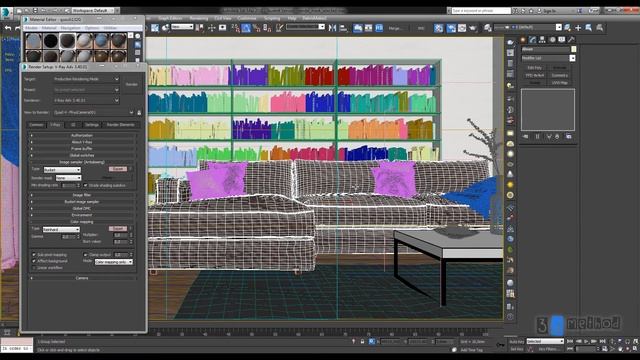Expand the Global switches rollout
The height and width of the screenshot is (360, 640).
pyautogui.click(x=82, y=156)
